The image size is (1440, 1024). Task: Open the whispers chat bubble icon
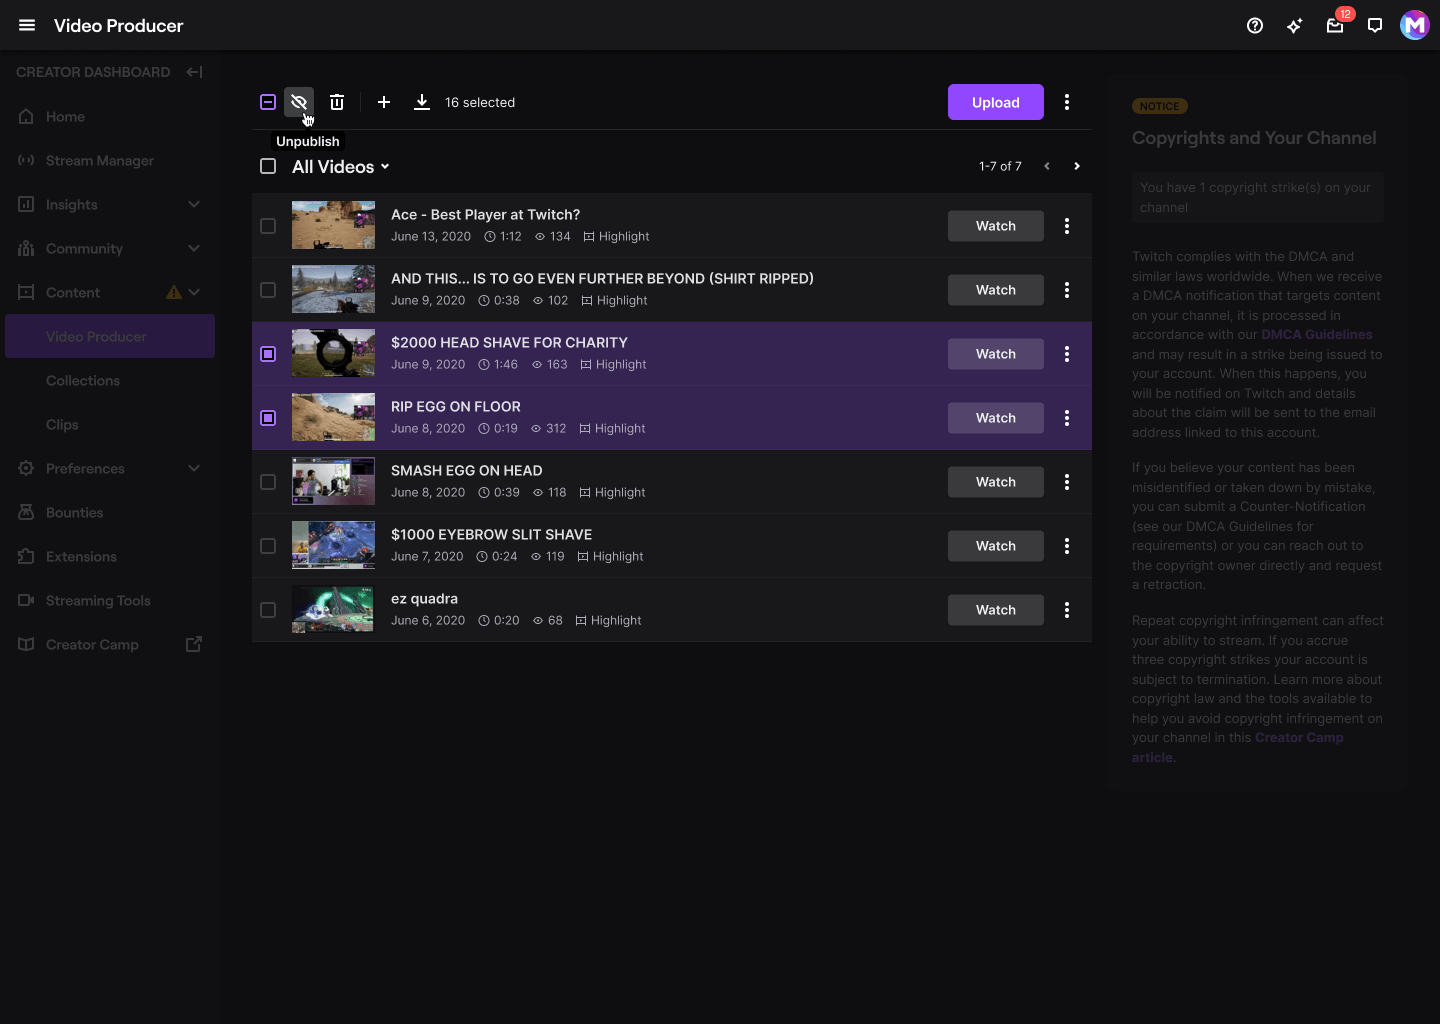(1375, 26)
